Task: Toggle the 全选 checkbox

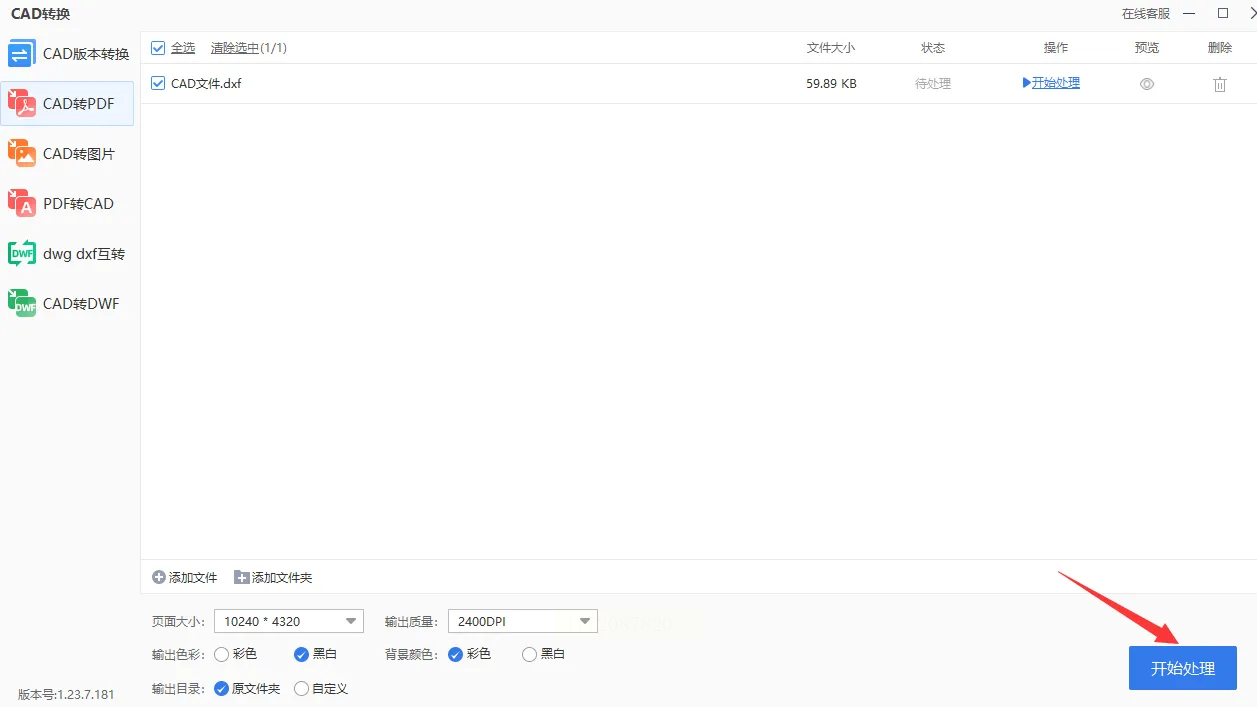Action: click(158, 48)
